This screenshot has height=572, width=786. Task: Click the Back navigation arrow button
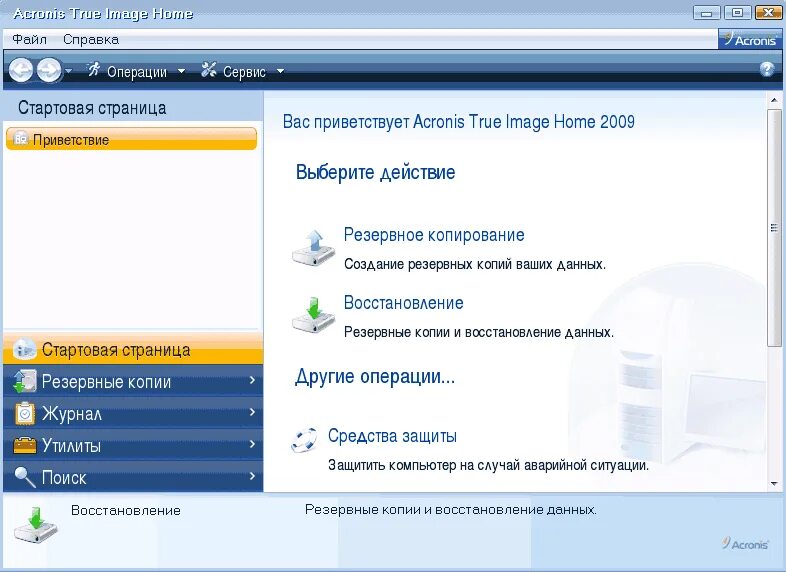click(21, 70)
